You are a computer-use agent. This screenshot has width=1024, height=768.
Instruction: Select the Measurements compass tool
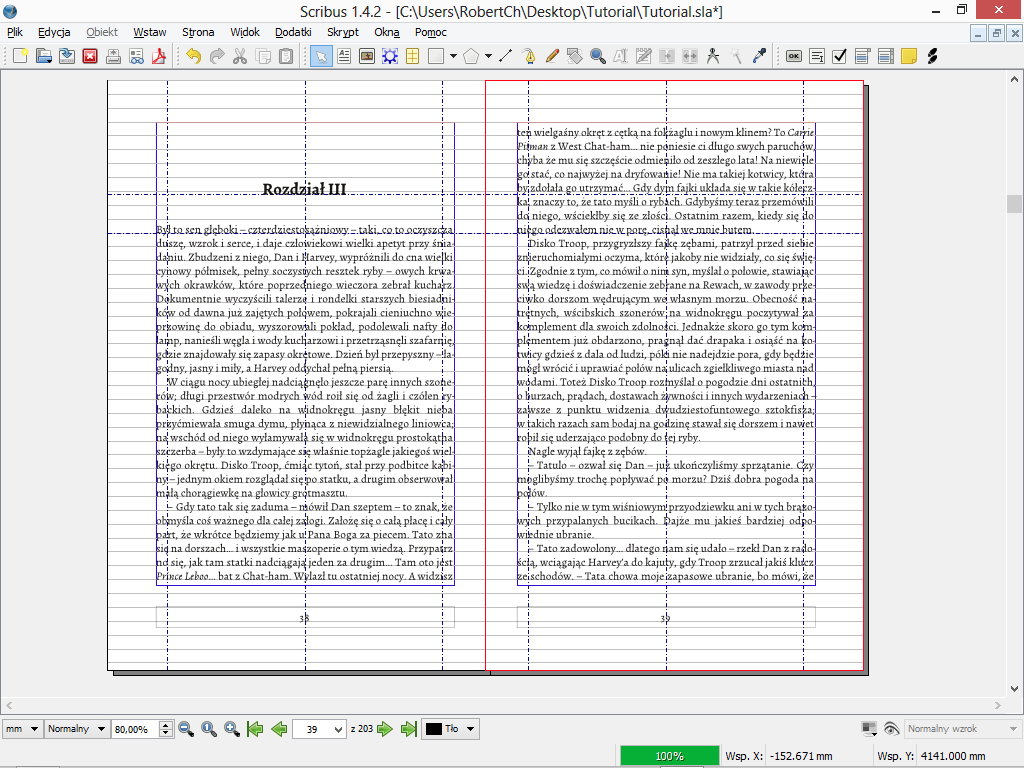713,56
